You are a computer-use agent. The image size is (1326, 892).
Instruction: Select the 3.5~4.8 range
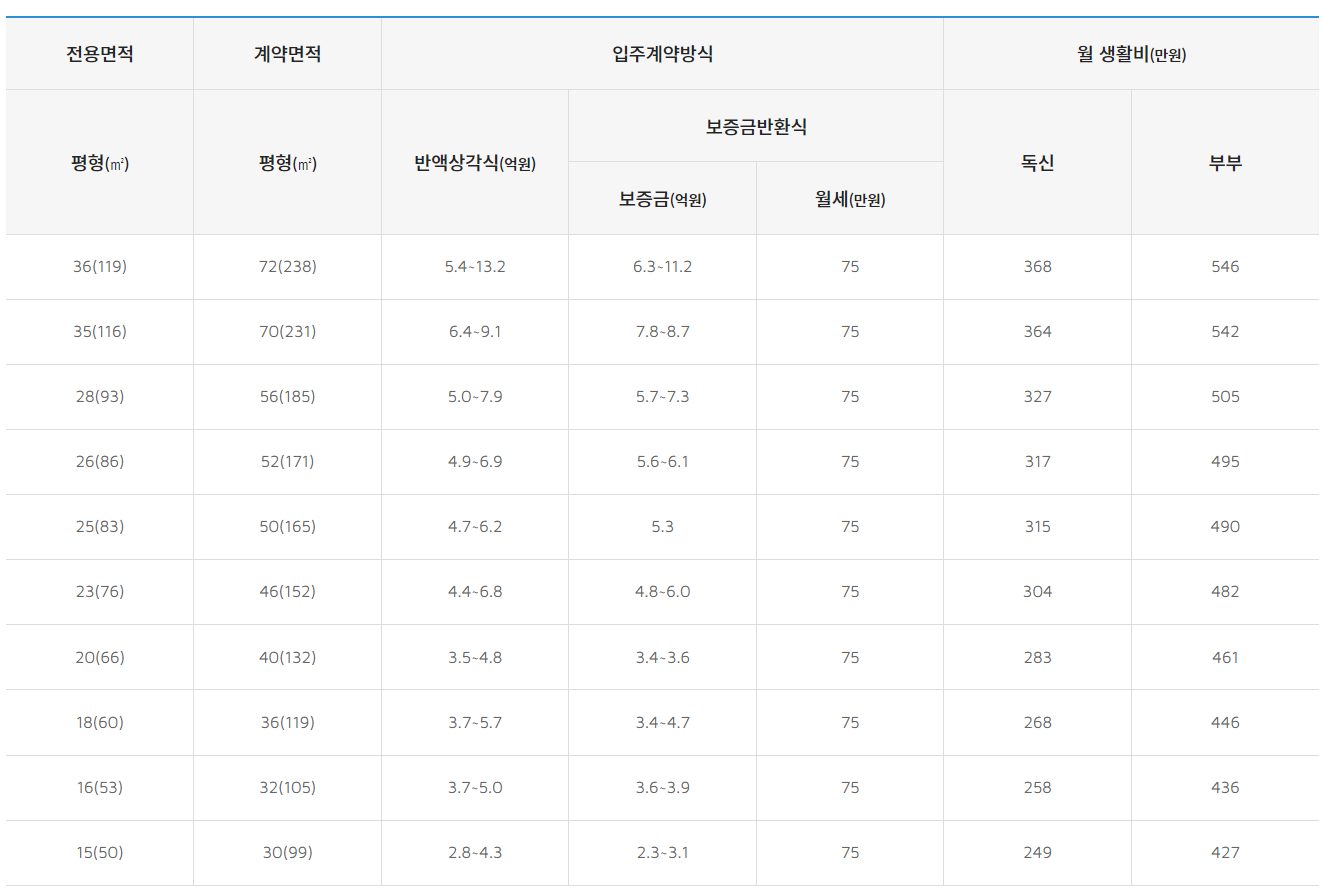point(475,658)
